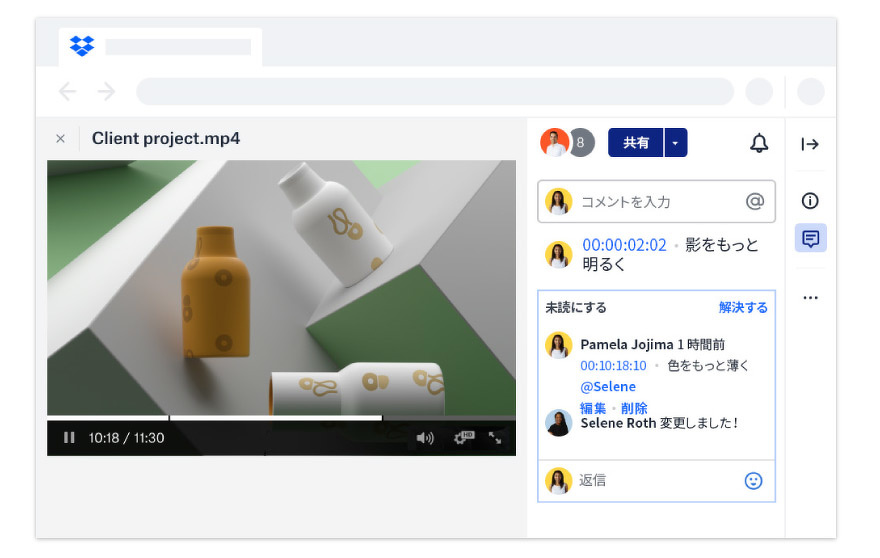The image size is (880, 558).
Task: Click the 共有 share button
Action: [635, 143]
